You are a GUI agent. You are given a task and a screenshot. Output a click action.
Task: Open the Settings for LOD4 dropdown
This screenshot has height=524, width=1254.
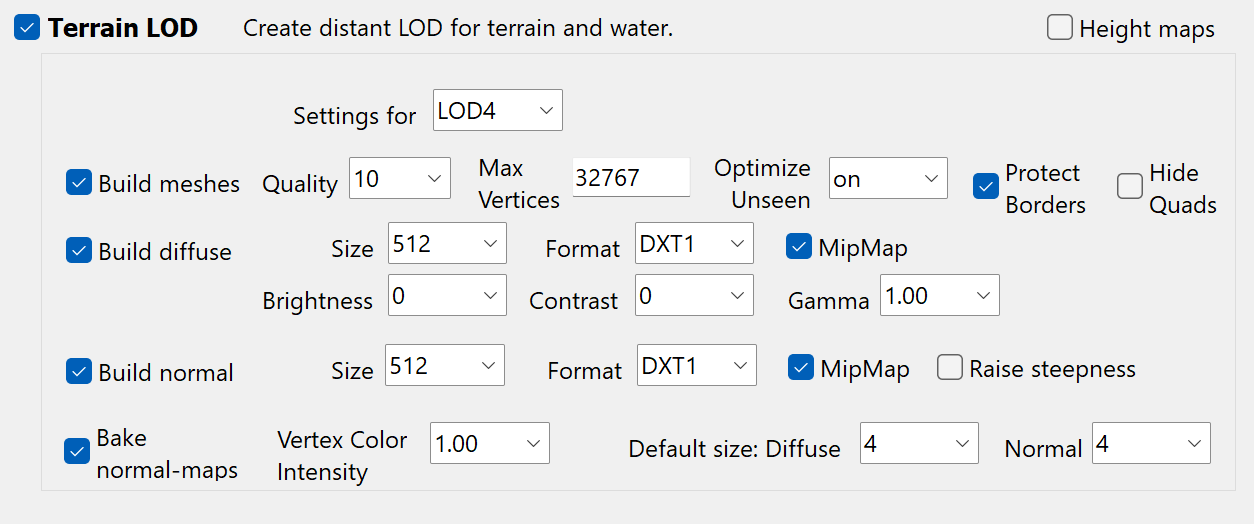click(498, 110)
